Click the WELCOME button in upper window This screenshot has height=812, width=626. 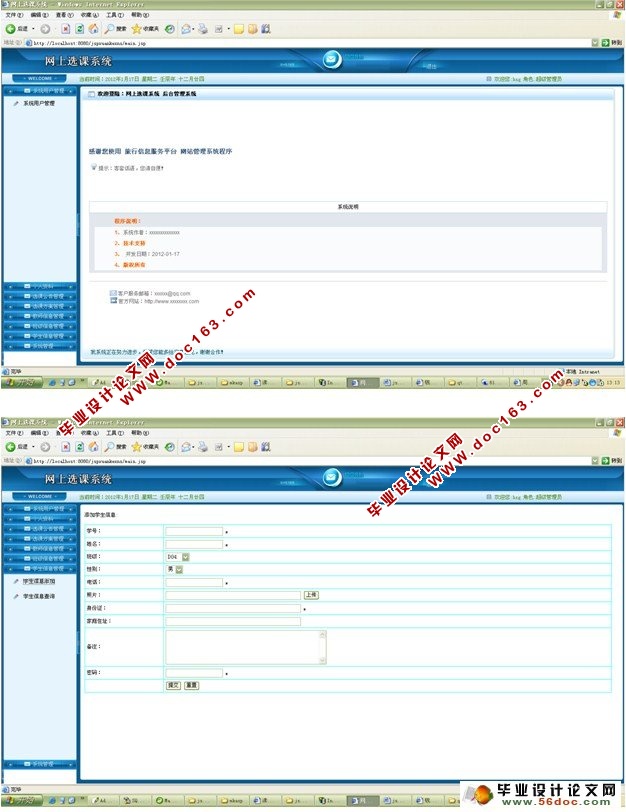tap(39, 79)
